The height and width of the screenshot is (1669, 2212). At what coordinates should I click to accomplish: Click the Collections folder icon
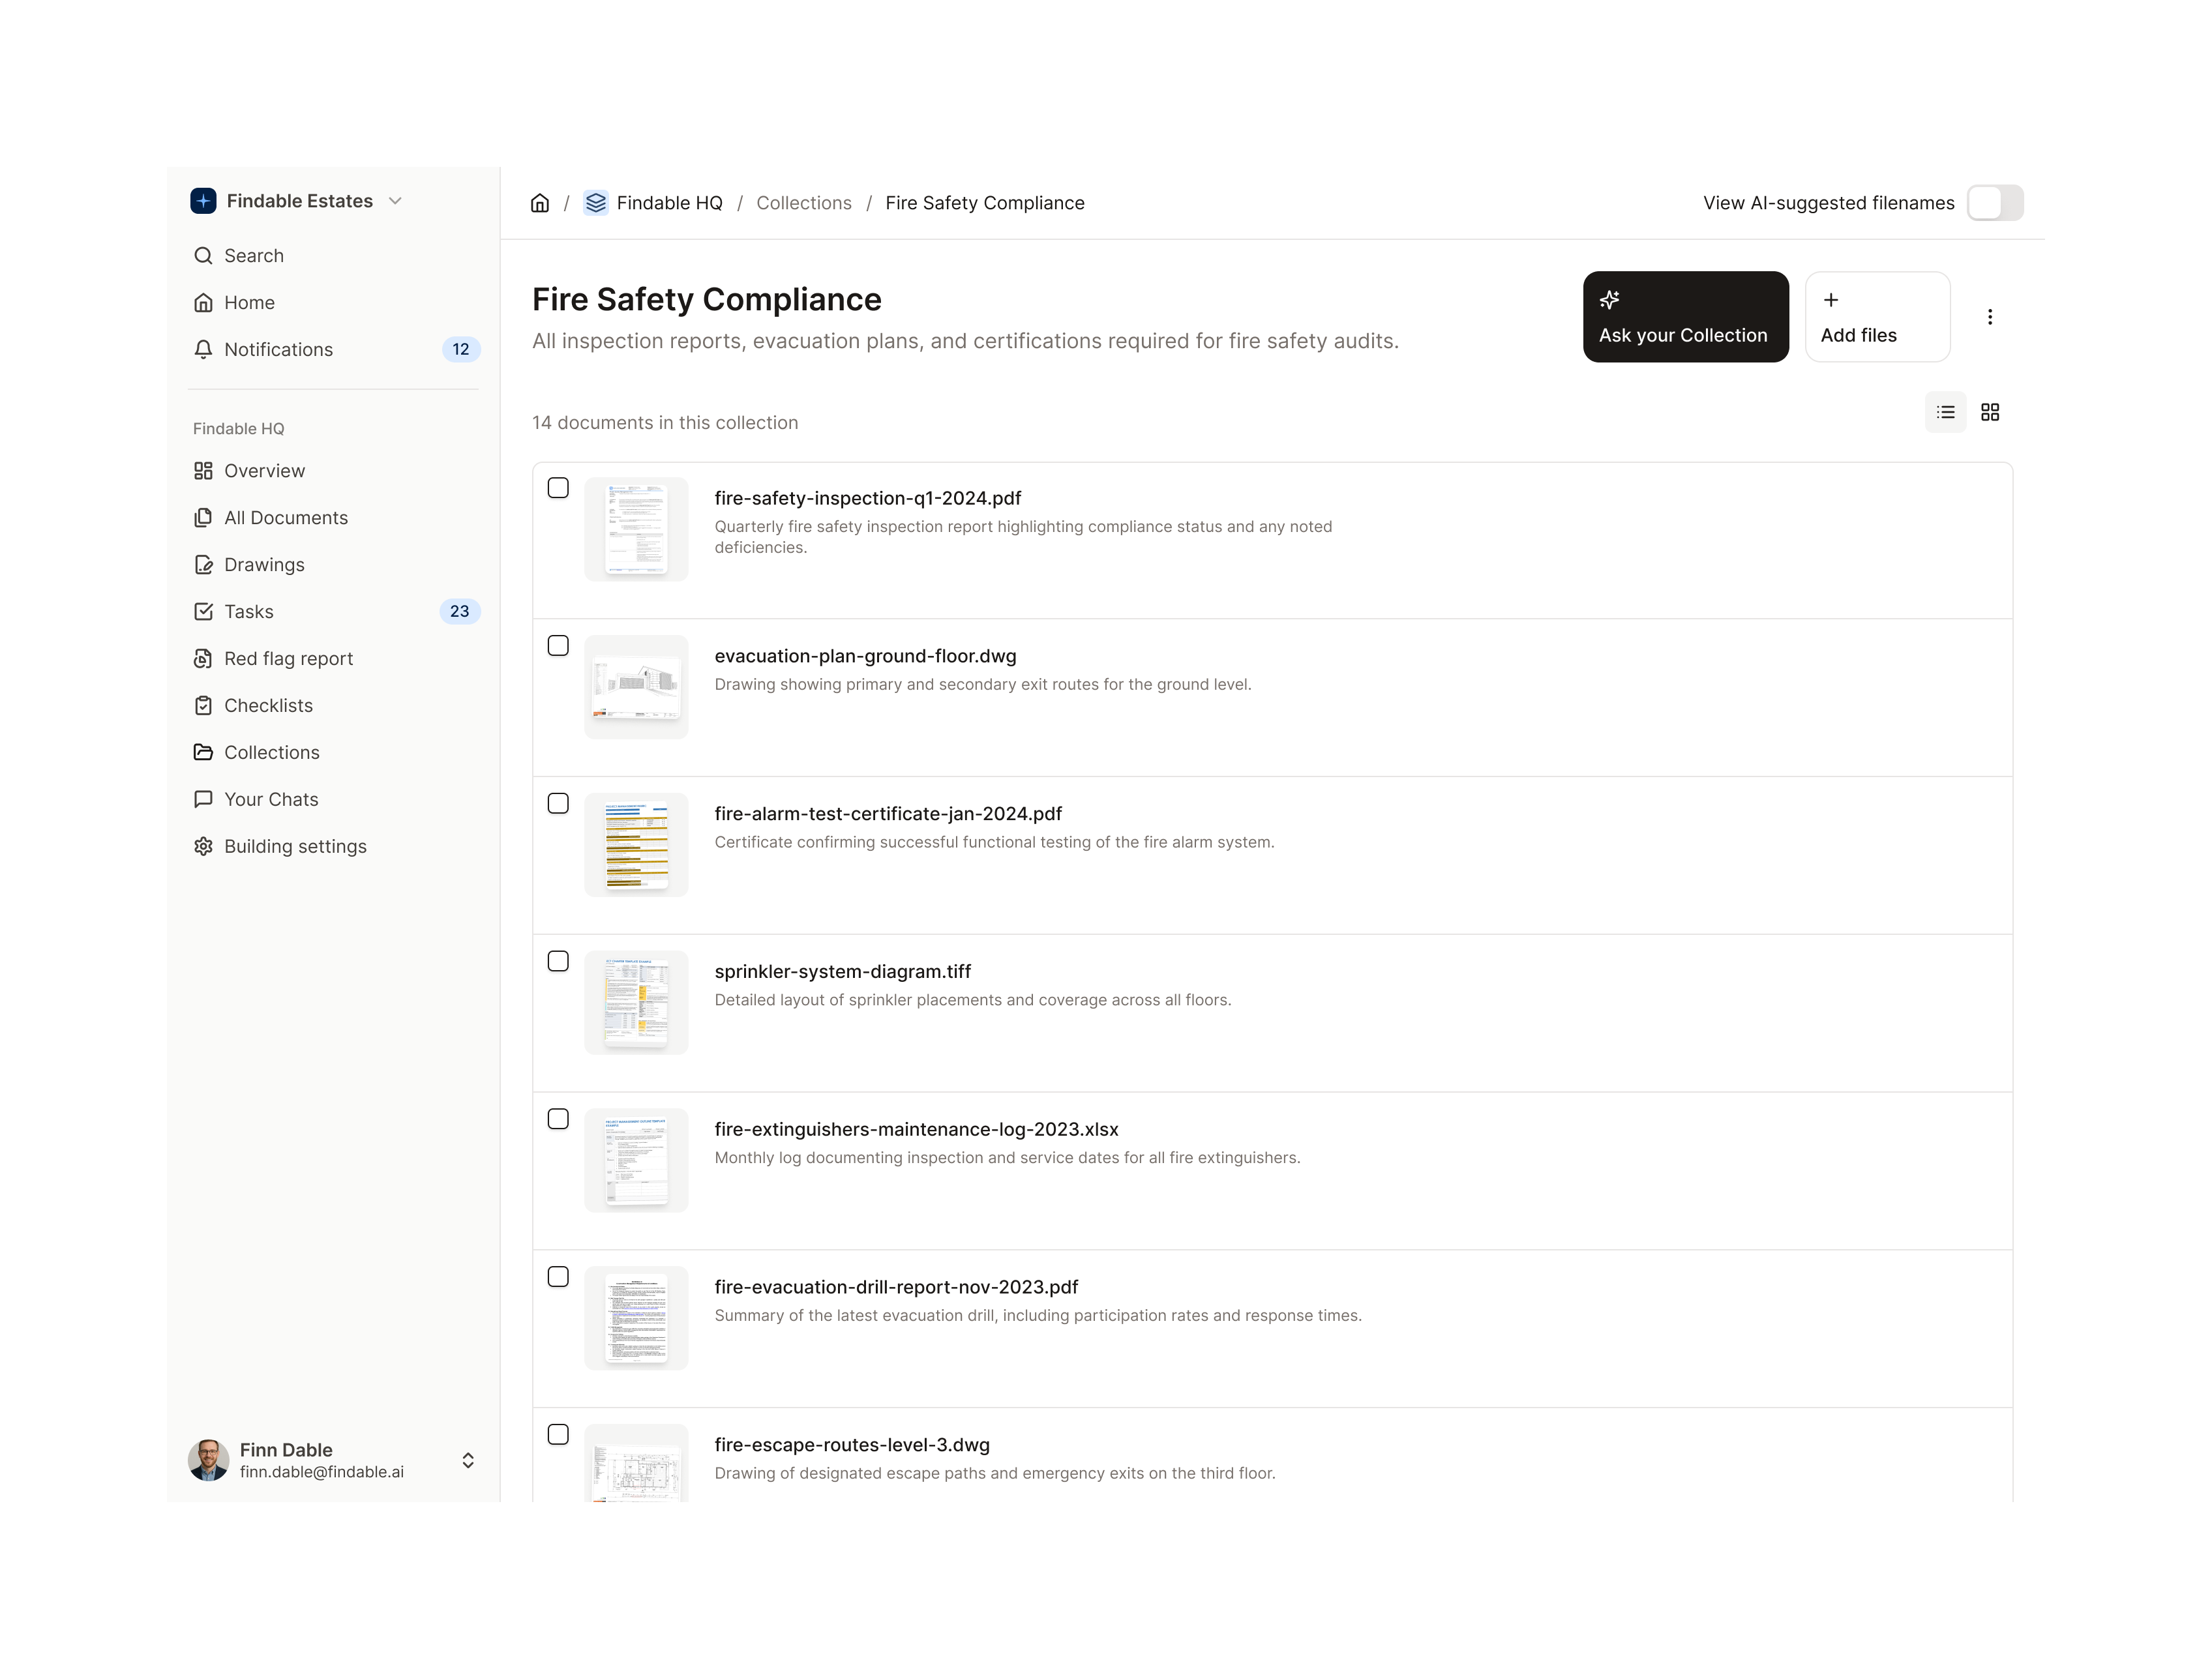pos(203,753)
